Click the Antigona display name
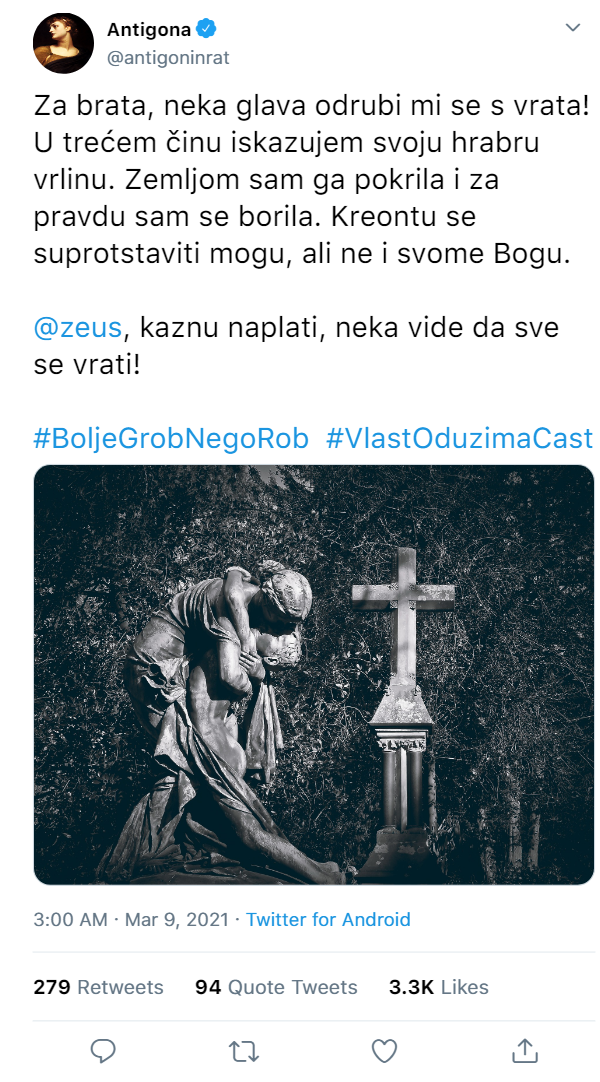Screen dimensions: 600x1082 coord(149,29)
